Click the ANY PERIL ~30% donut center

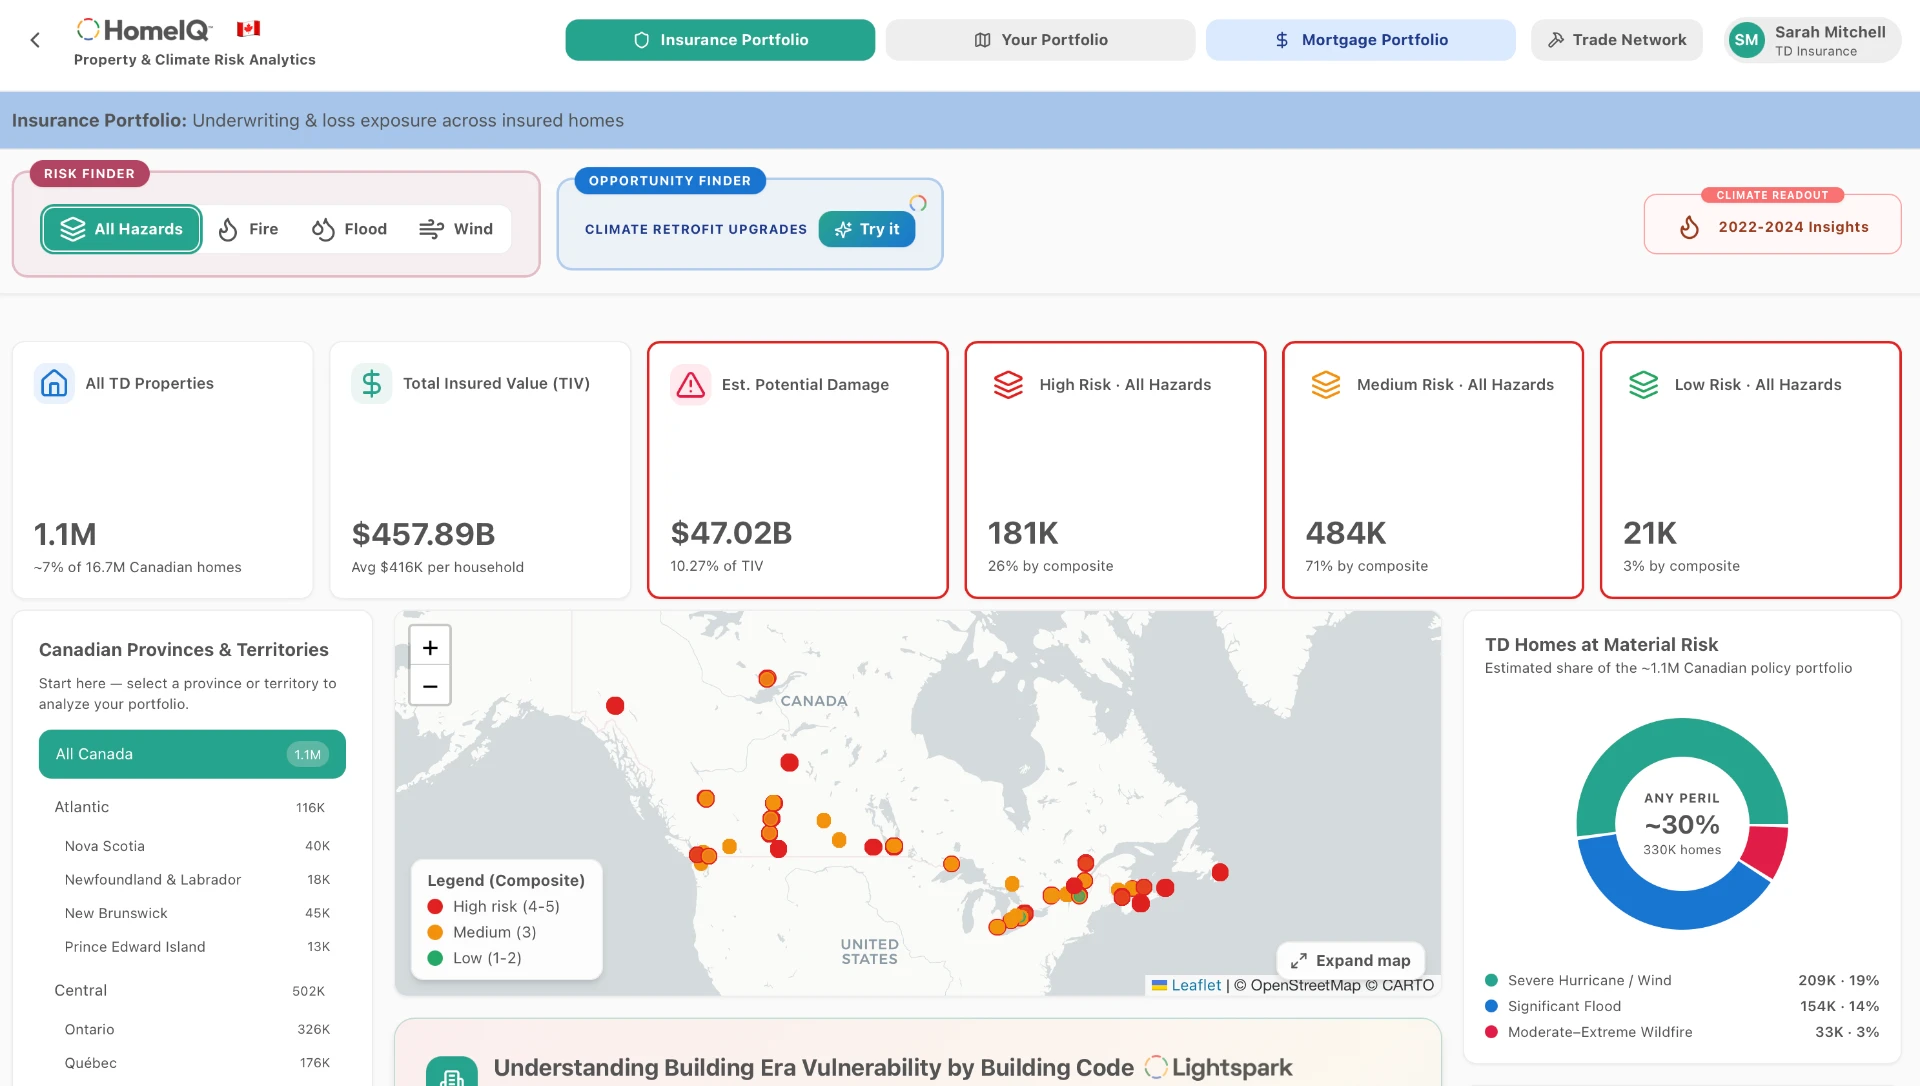pos(1682,824)
